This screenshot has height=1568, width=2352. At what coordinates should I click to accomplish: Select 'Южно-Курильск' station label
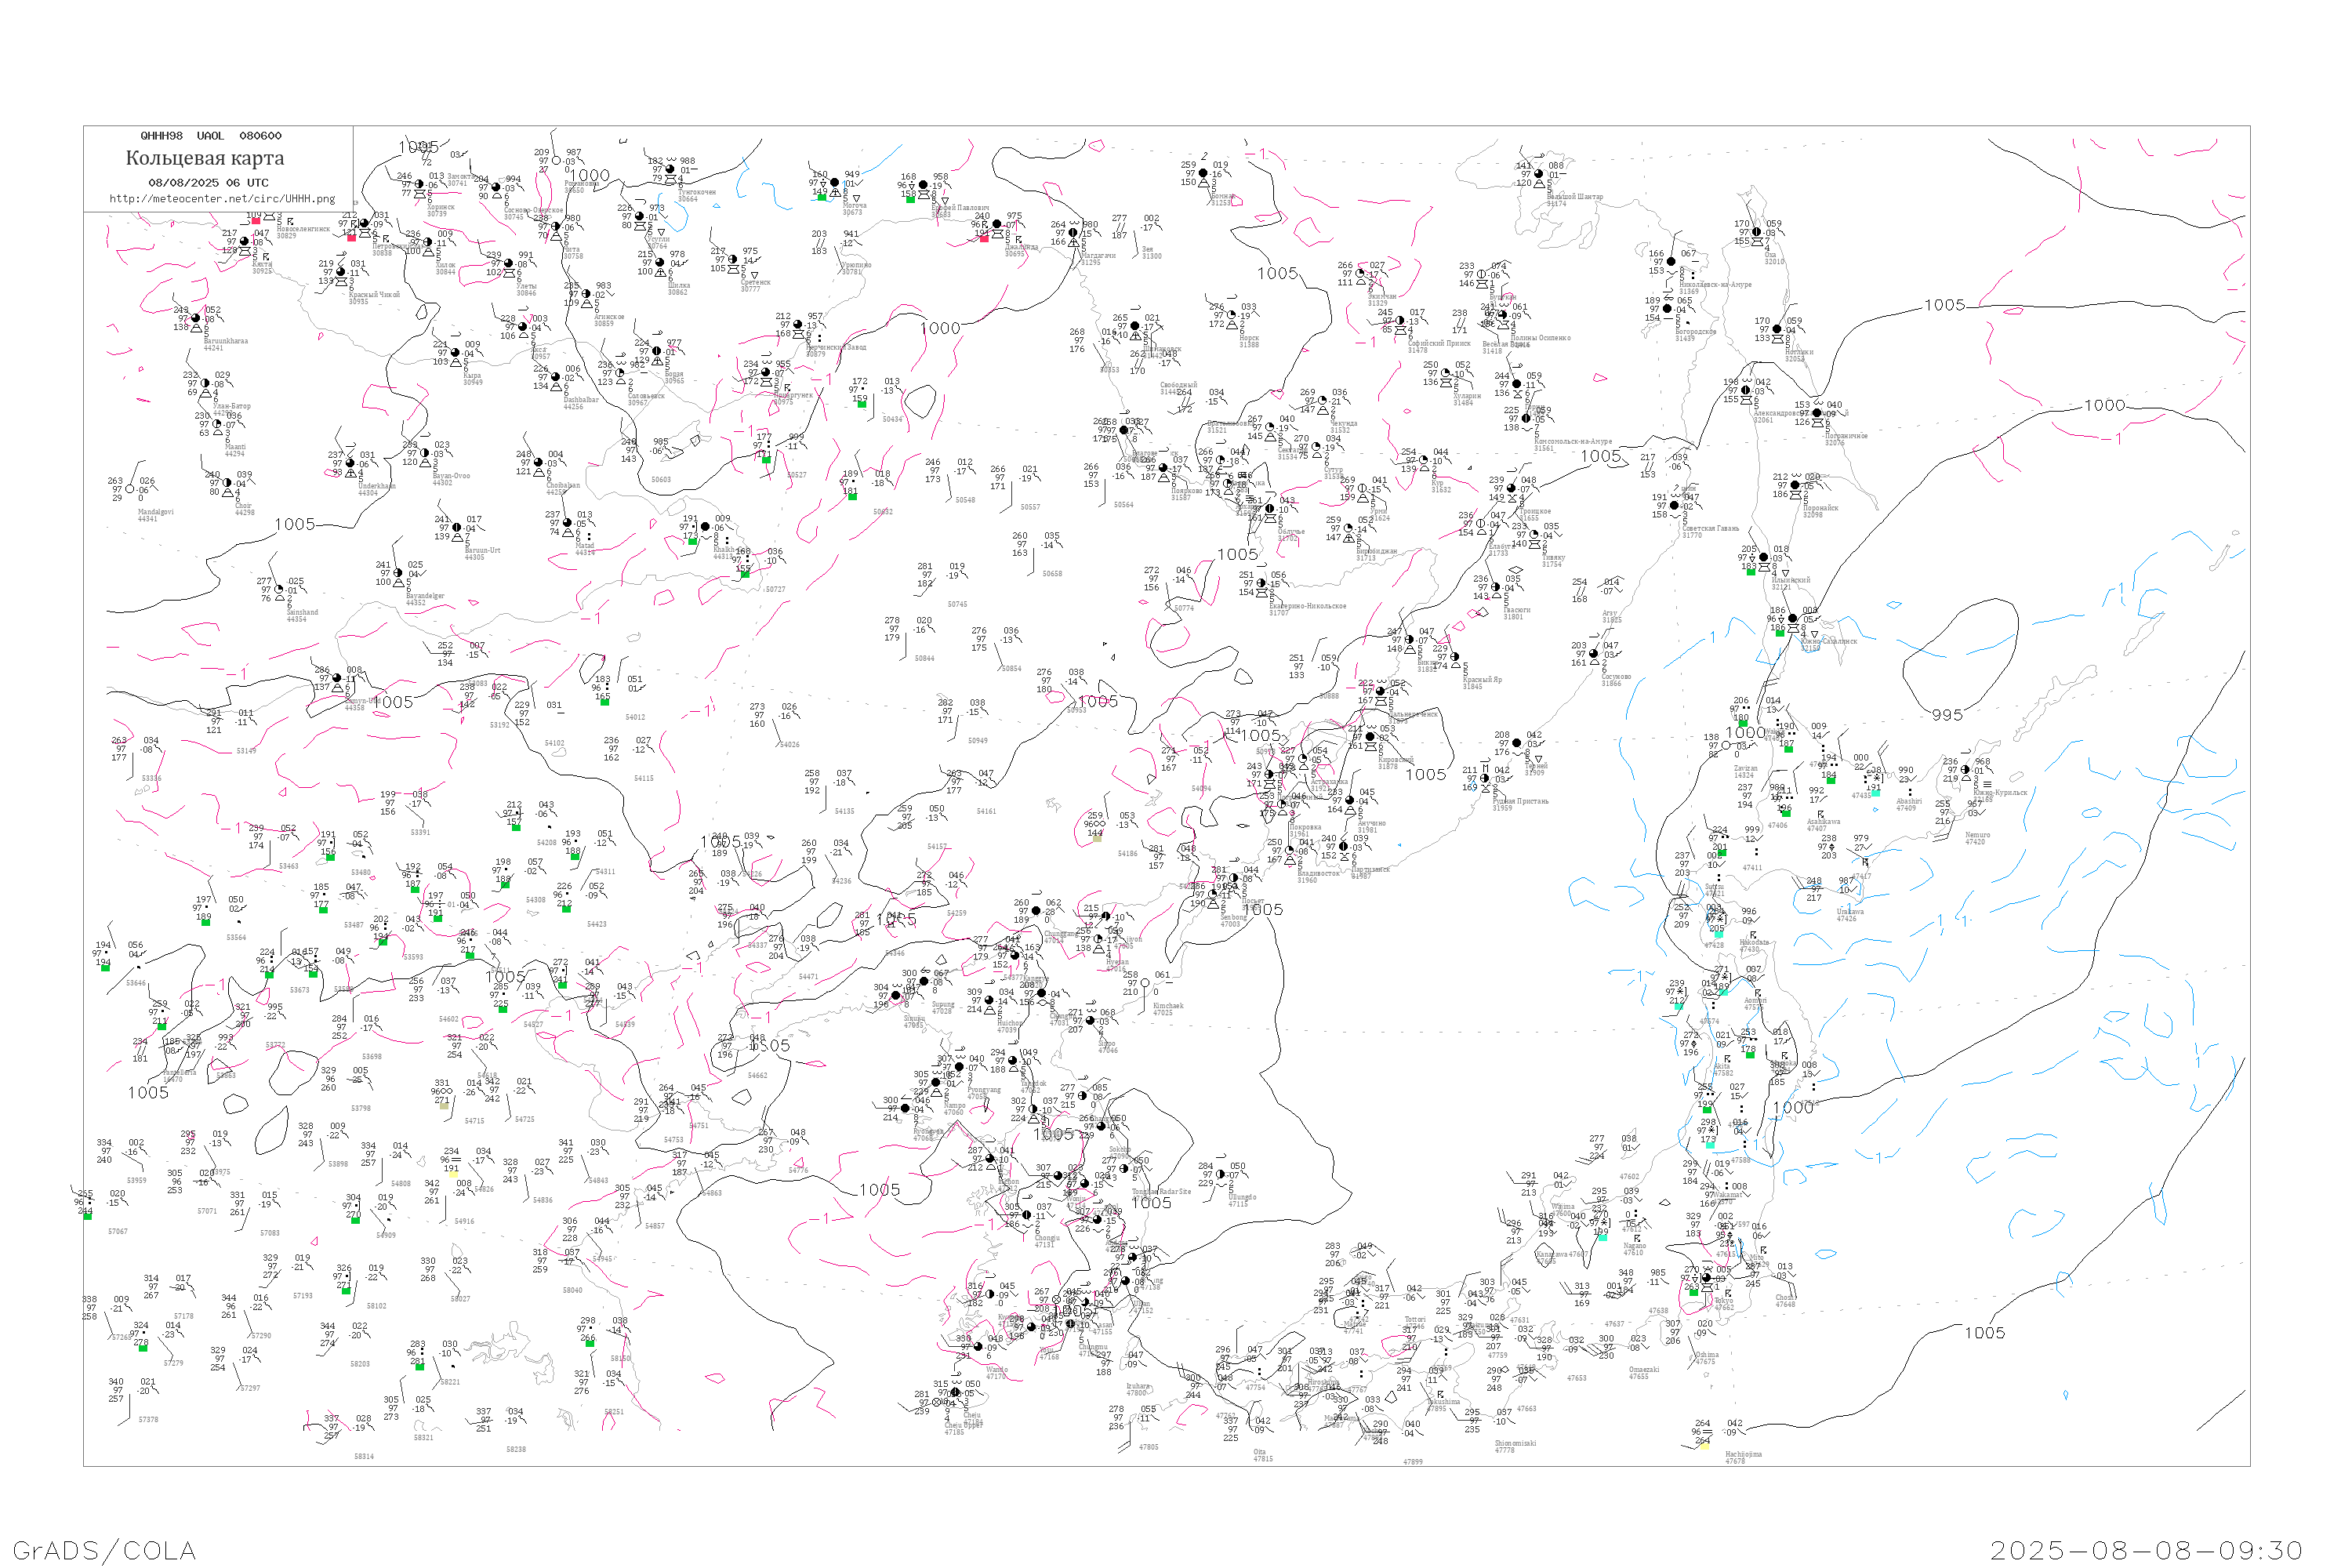(x=2000, y=792)
